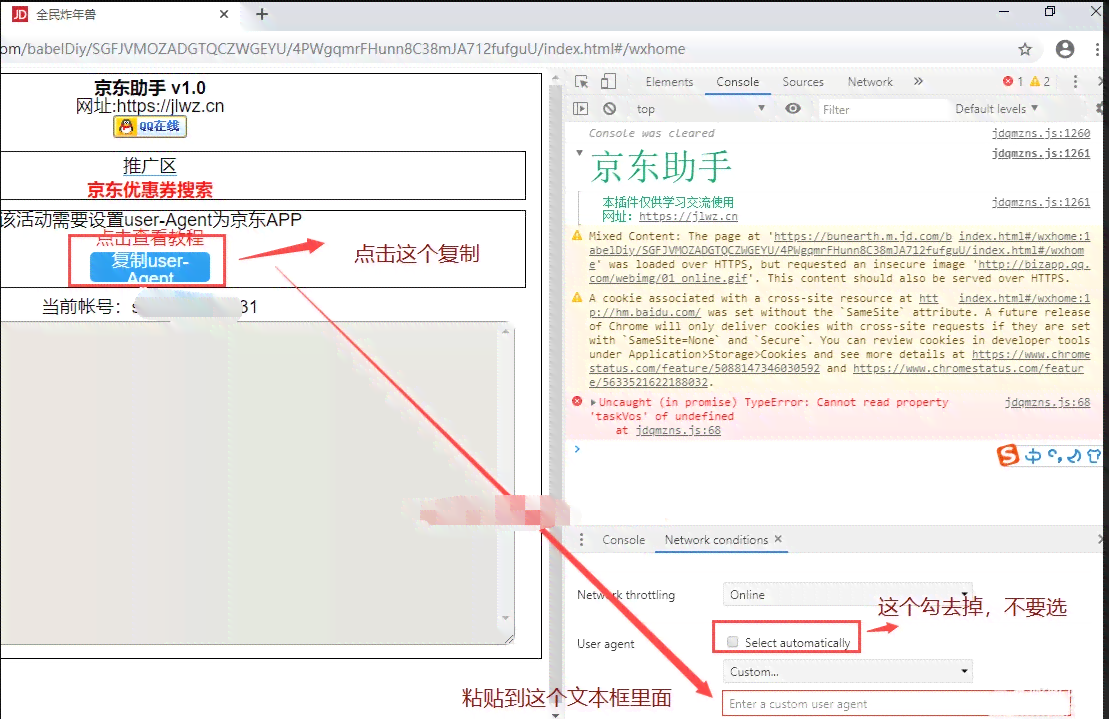
Task: Click the 当前帐号 label text
Action: 82,307
